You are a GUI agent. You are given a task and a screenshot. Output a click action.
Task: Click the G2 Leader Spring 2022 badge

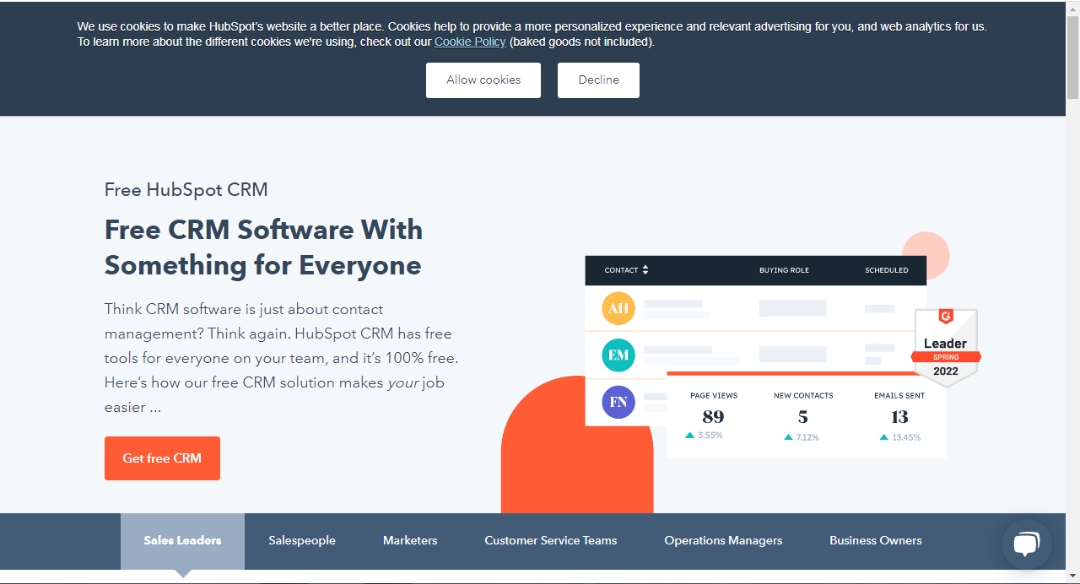pos(946,346)
